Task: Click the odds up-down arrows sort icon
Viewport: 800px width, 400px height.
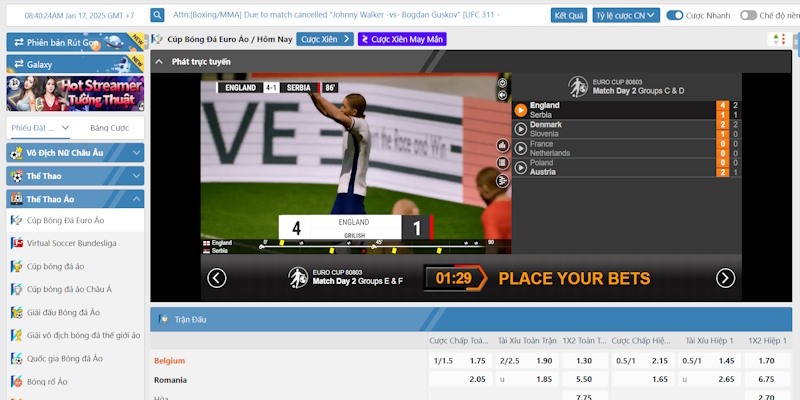Action: (780, 39)
